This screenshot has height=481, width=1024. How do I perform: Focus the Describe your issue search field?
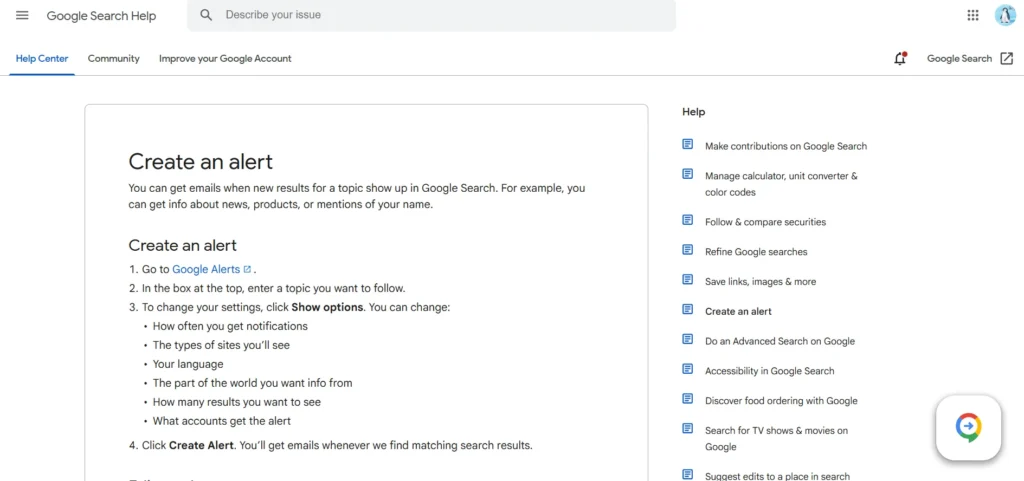pos(431,15)
